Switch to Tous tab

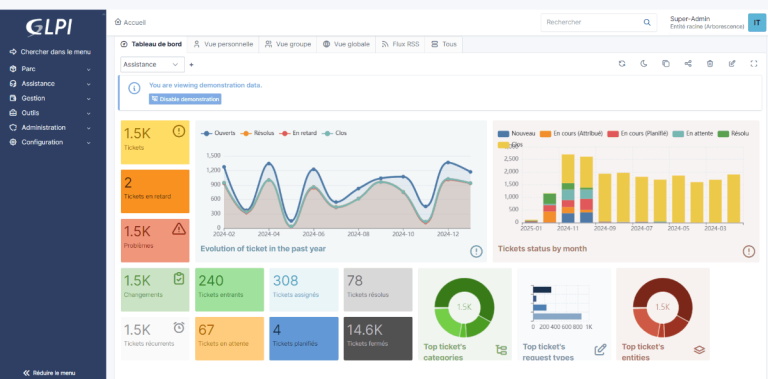pos(444,44)
